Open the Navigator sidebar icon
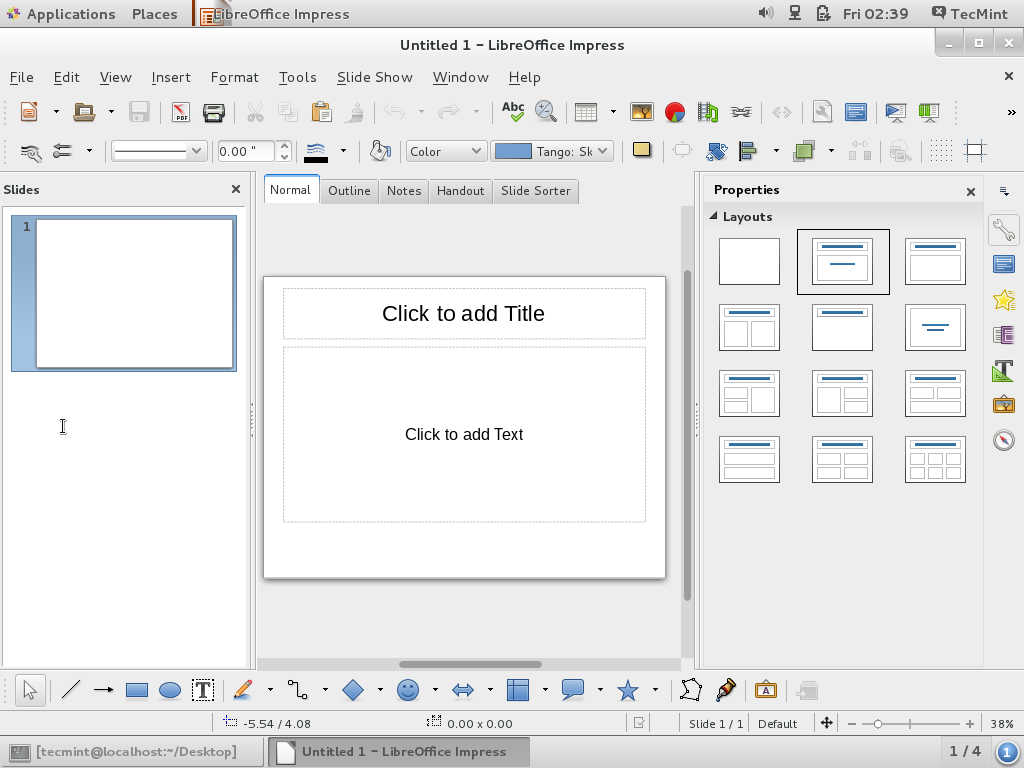The image size is (1024, 768). click(1003, 440)
